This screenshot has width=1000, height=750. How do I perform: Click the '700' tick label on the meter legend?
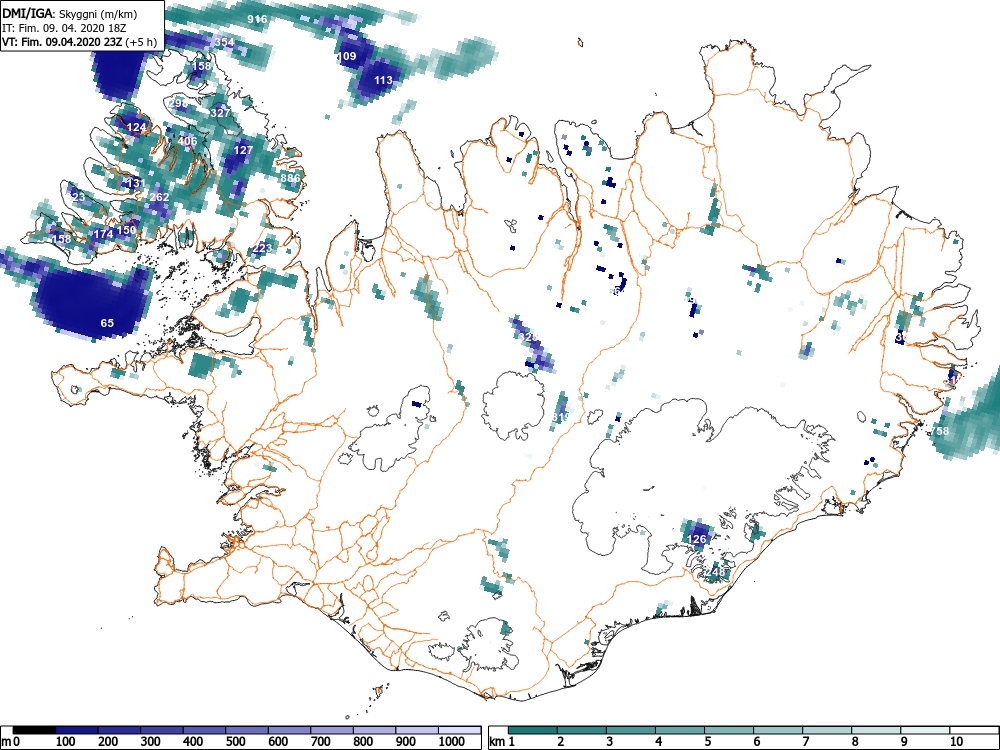click(x=320, y=742)
